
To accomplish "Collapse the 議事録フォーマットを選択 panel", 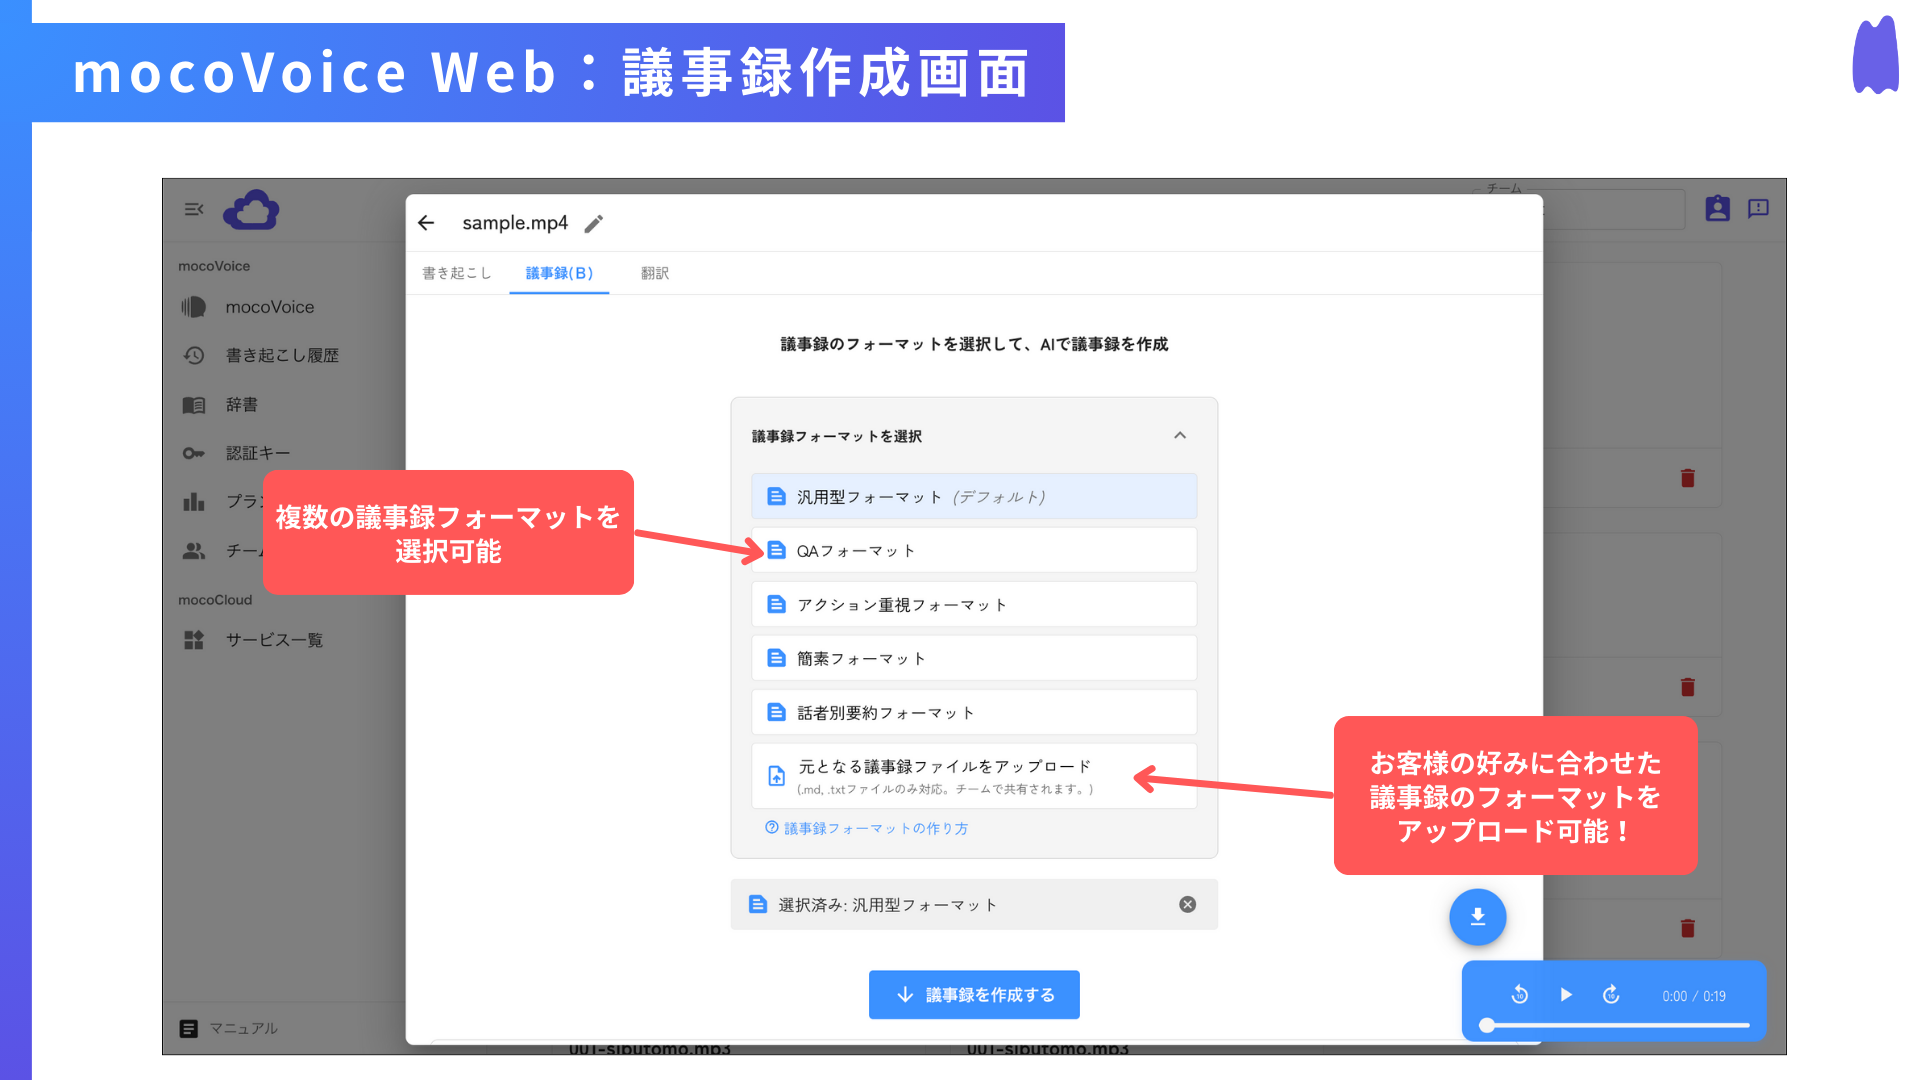I will pos(1180,435).
